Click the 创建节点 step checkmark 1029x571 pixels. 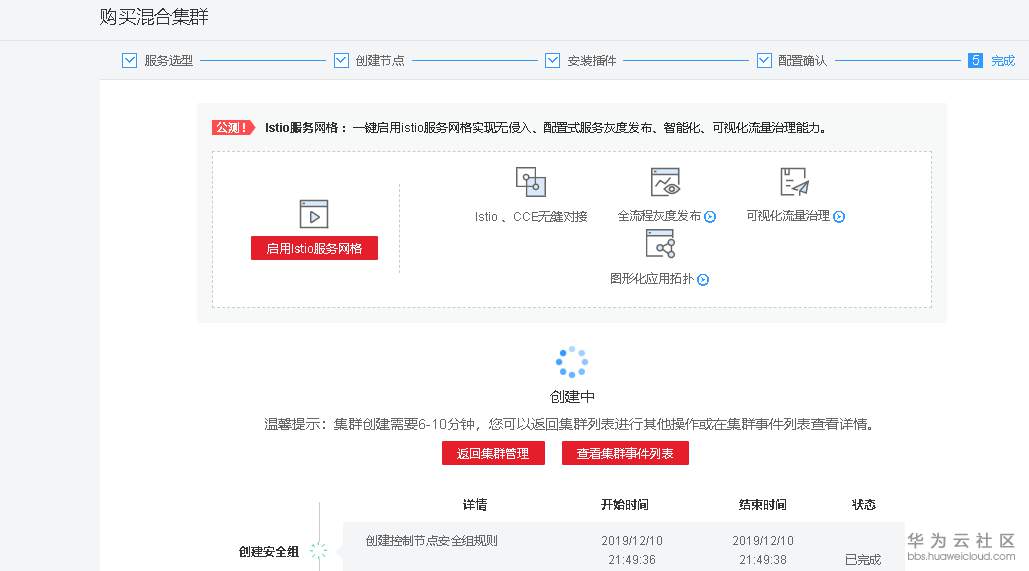341,60
